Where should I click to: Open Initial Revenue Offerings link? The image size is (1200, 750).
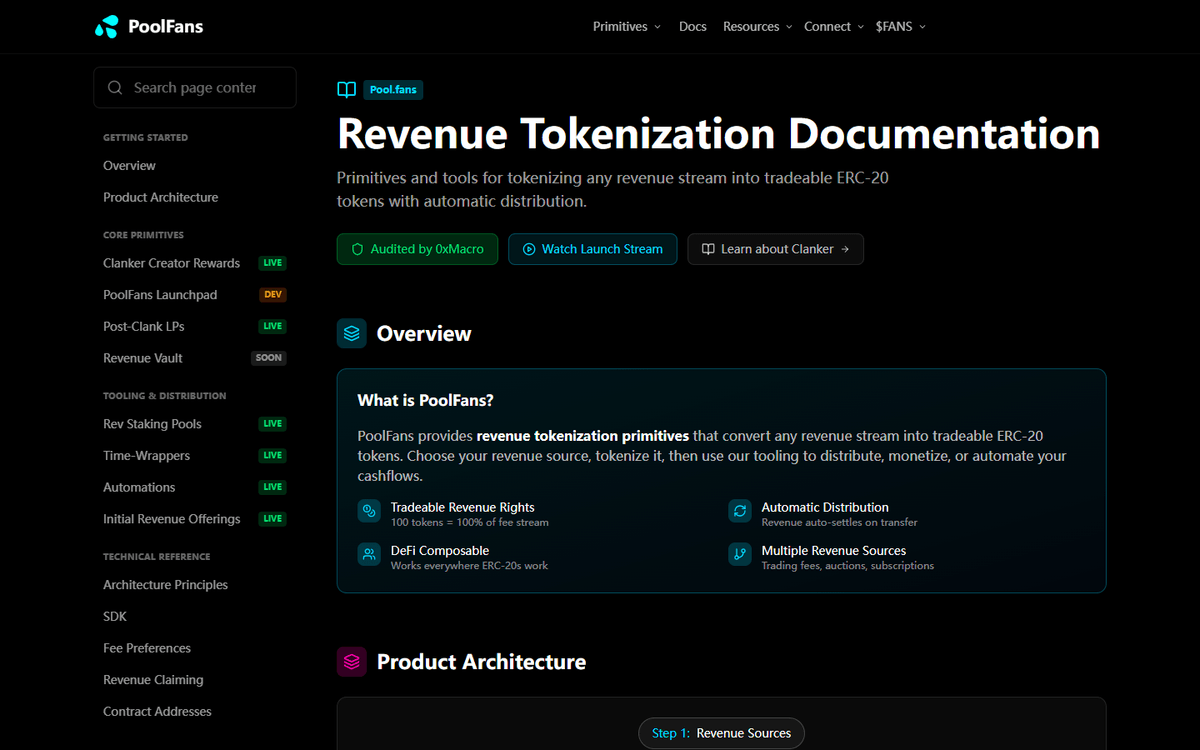click(172, 519)
